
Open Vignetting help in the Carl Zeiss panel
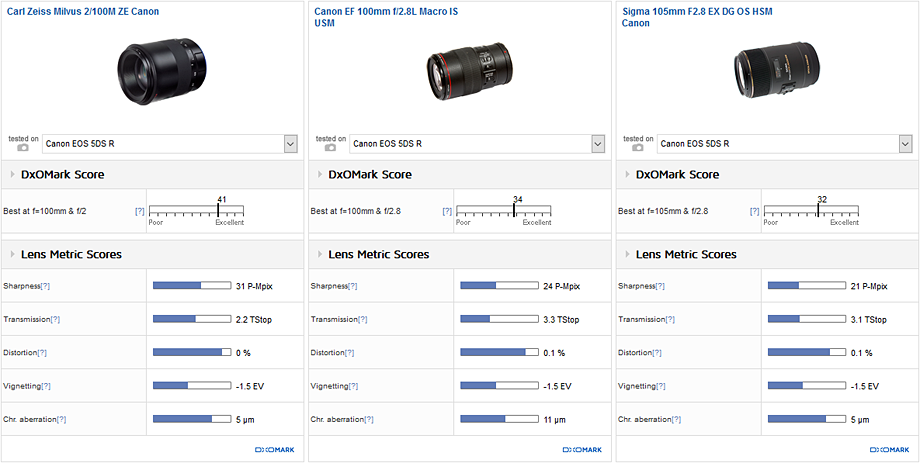coord(46,386)
